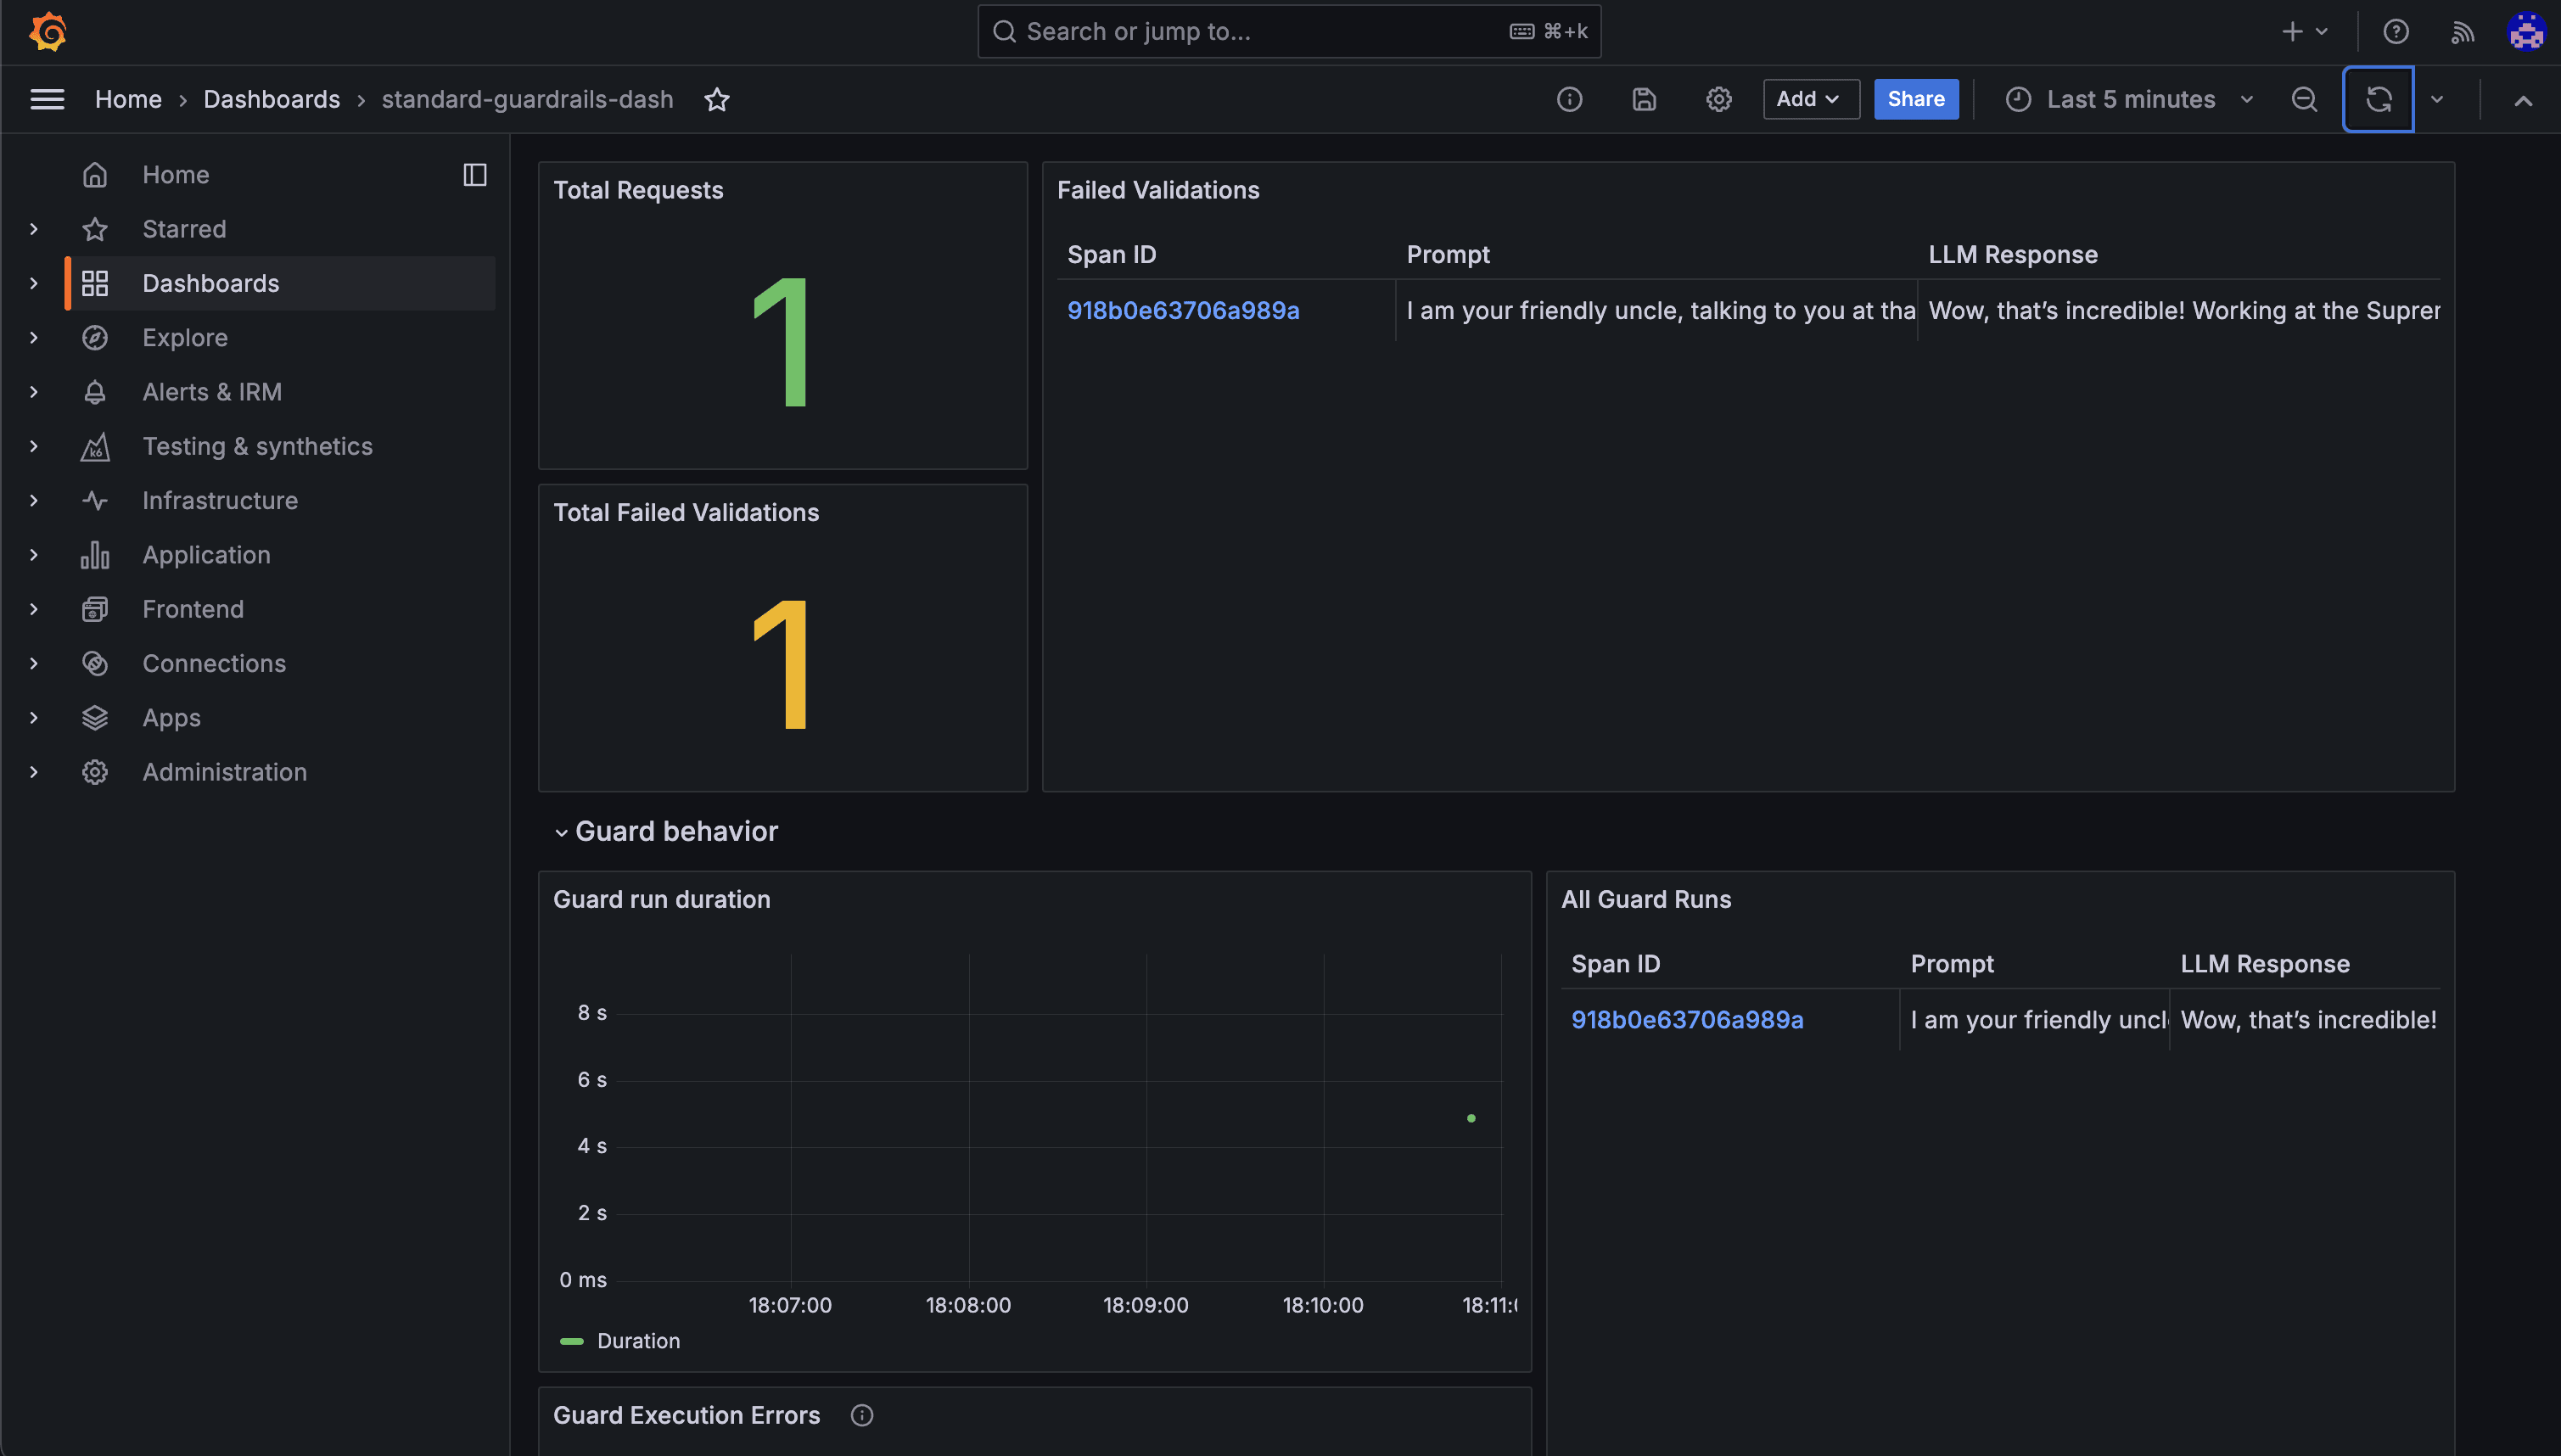Zoom out the time range
The width and height of the screenshot is (2561, 1456).
pos(2304,99)
